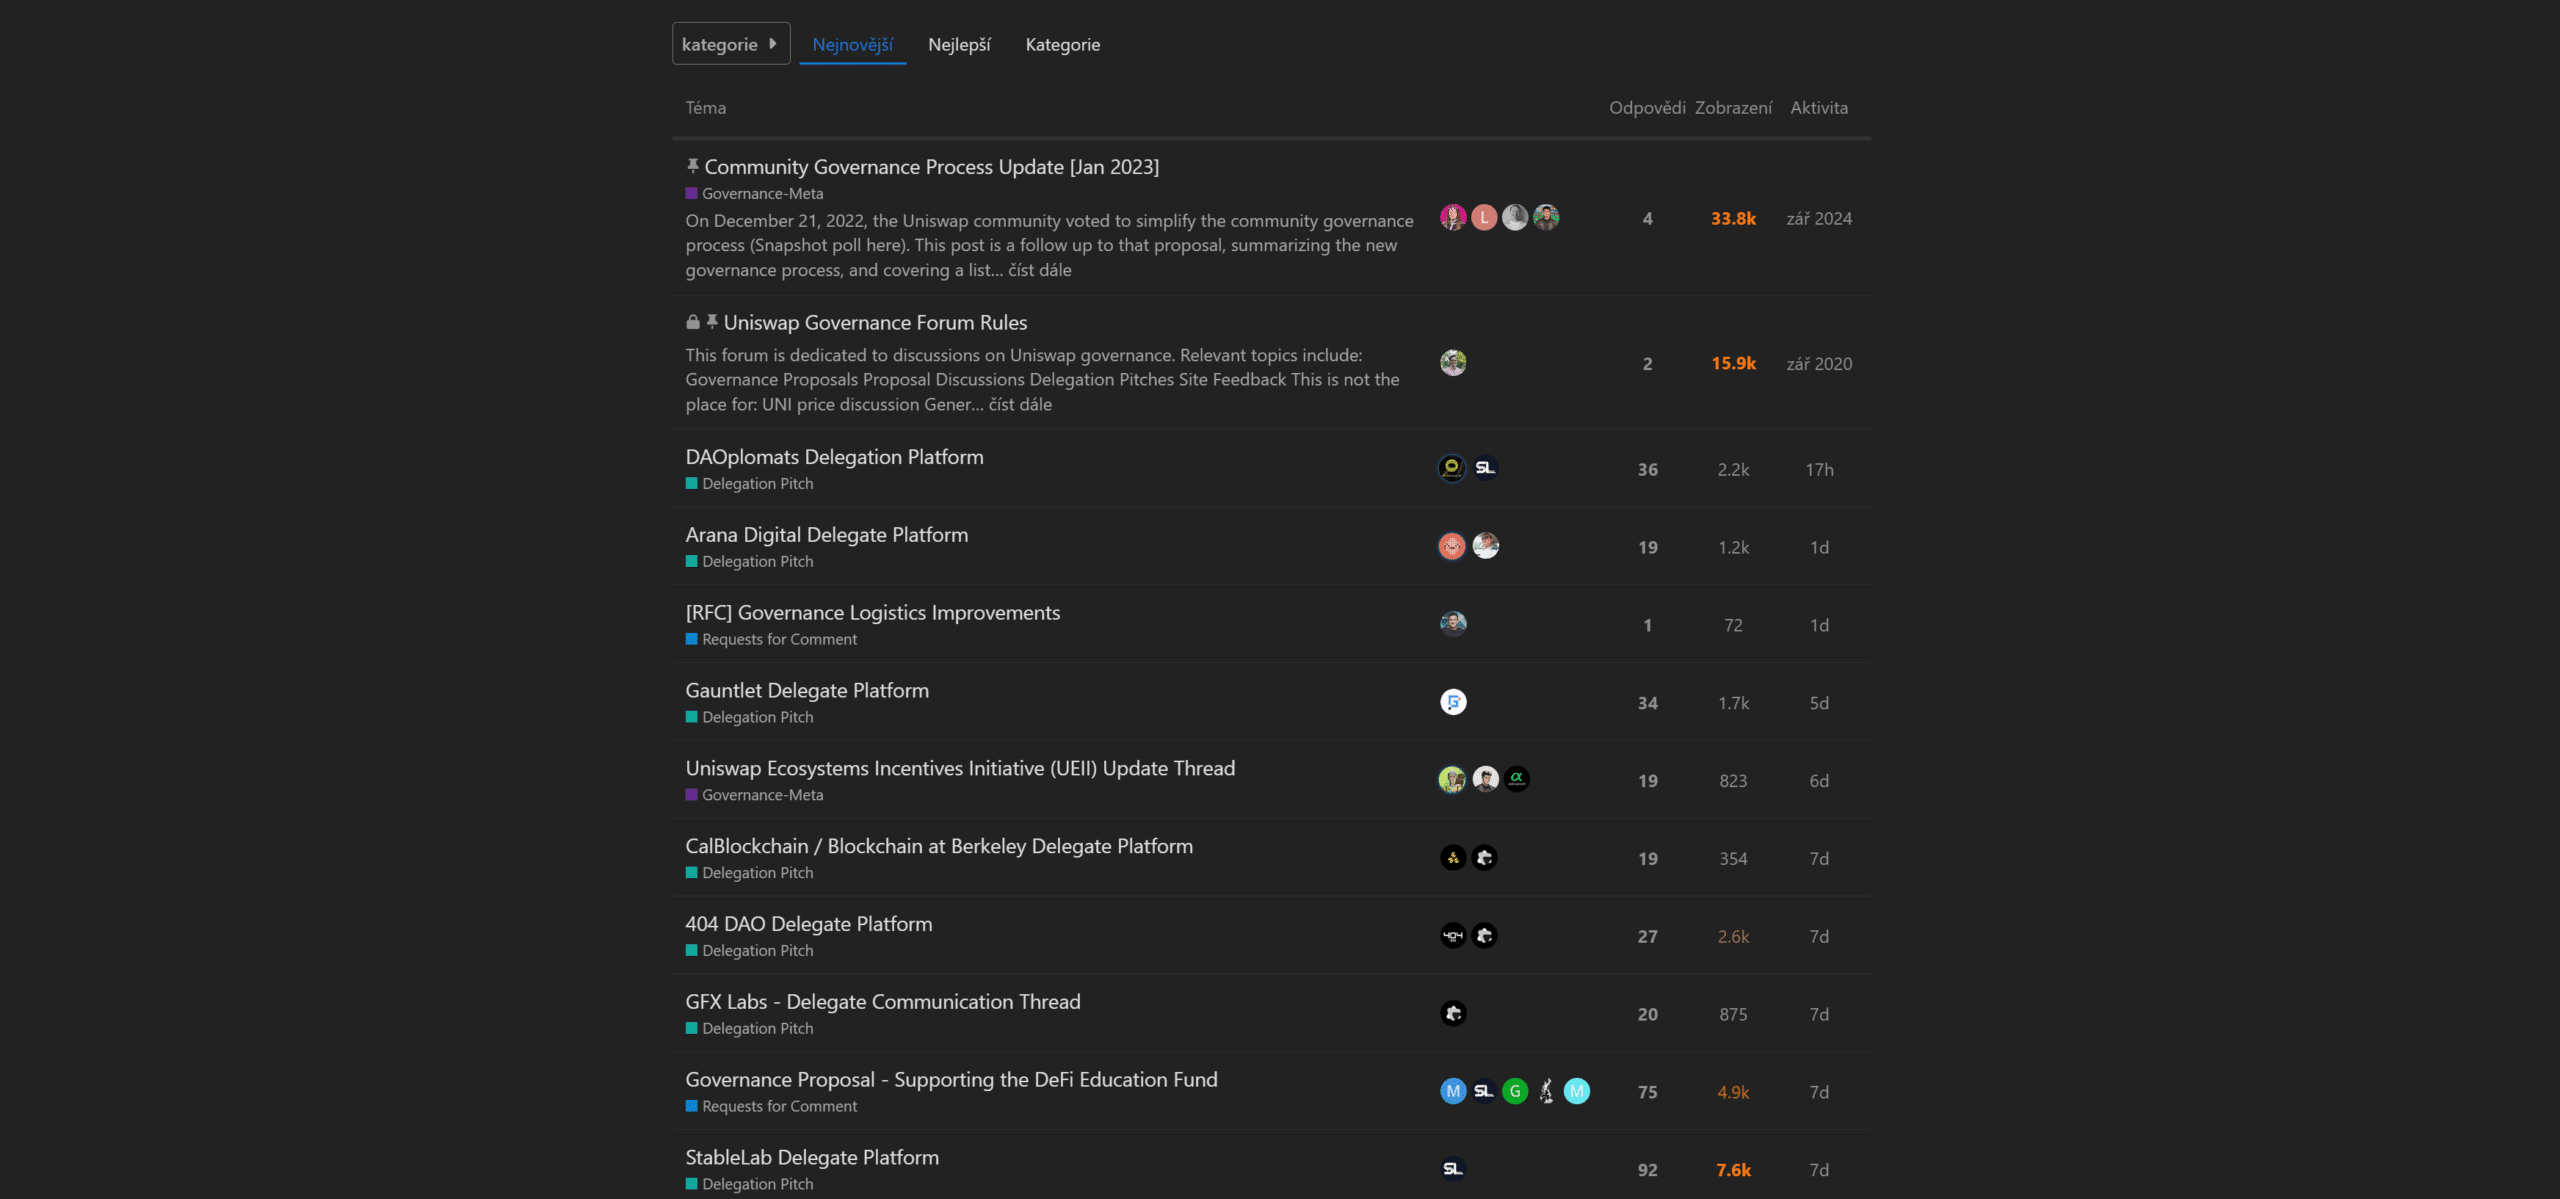Open GFX Labs - Delegate Communication Thread
The height and width of the screenshot is (1199, 2560).
coord(883,1003)
